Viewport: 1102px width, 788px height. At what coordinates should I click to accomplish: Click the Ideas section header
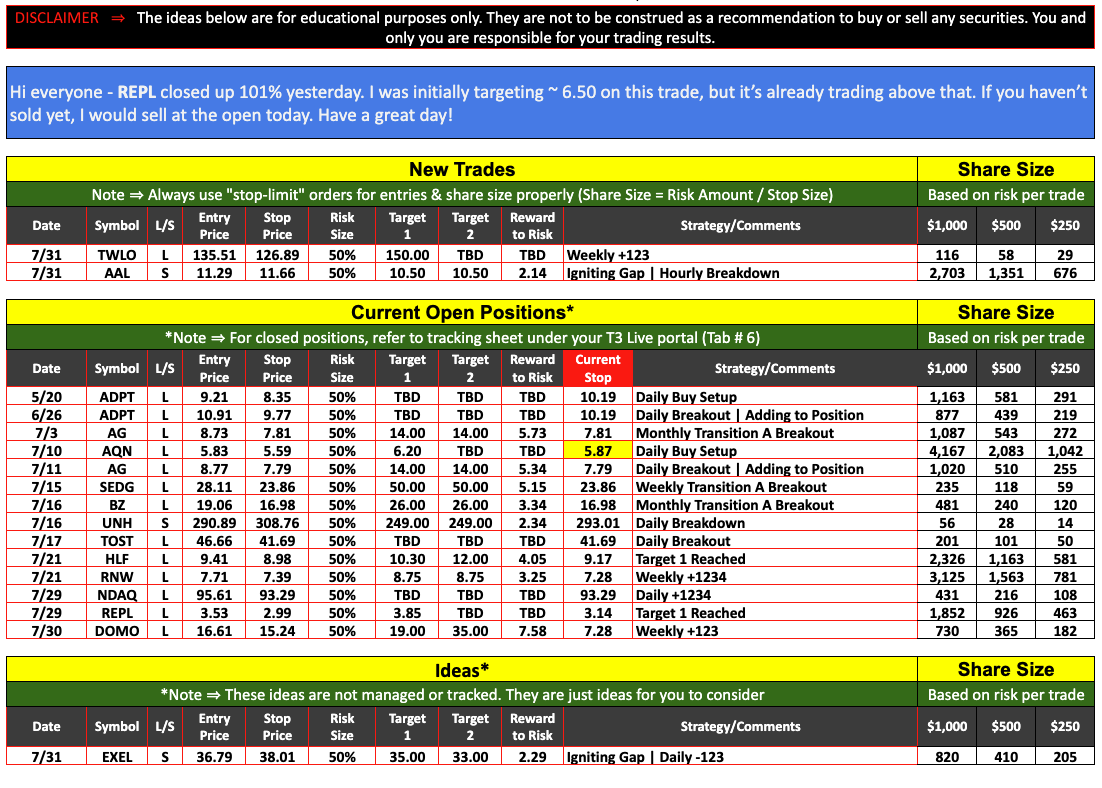461,669
